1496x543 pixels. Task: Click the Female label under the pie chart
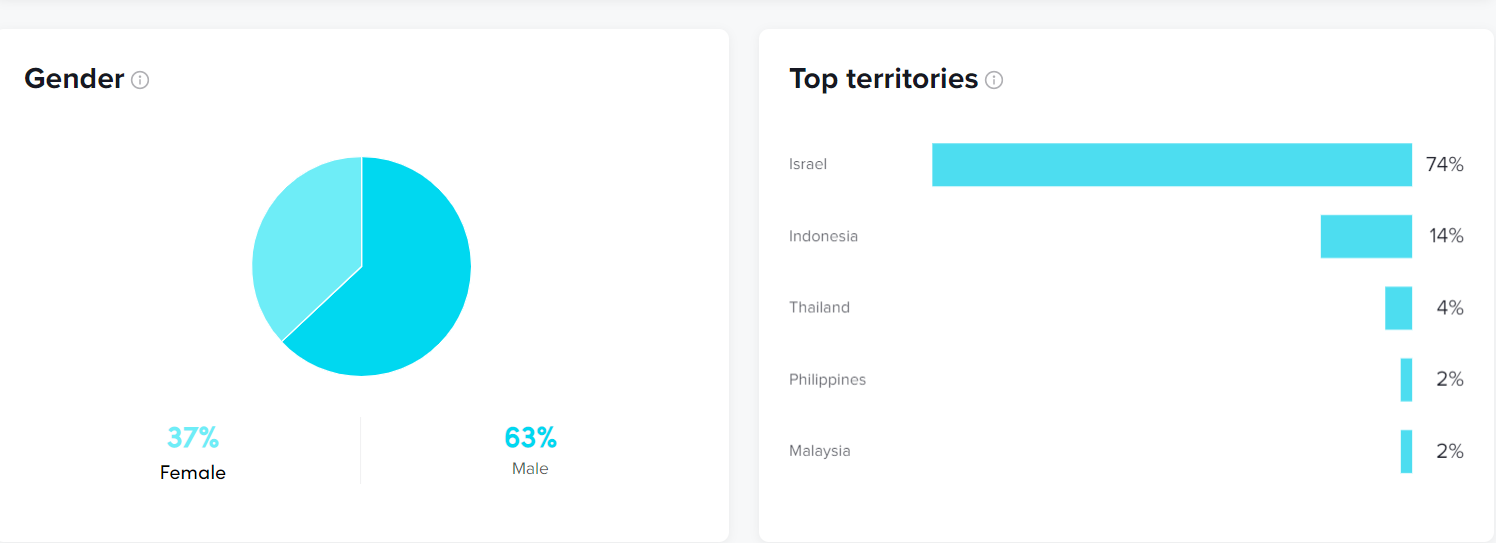pos(193,473)
